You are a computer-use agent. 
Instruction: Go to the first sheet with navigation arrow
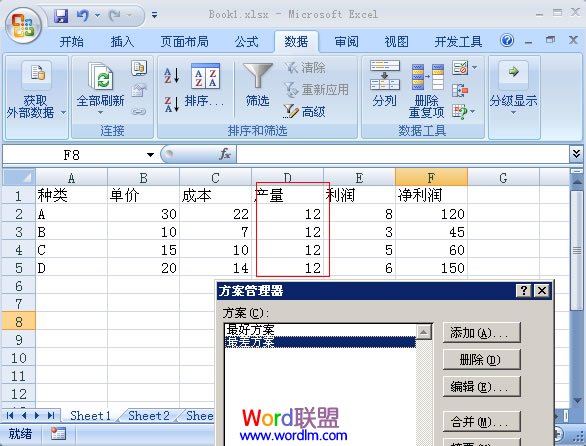tap(10, 416)
